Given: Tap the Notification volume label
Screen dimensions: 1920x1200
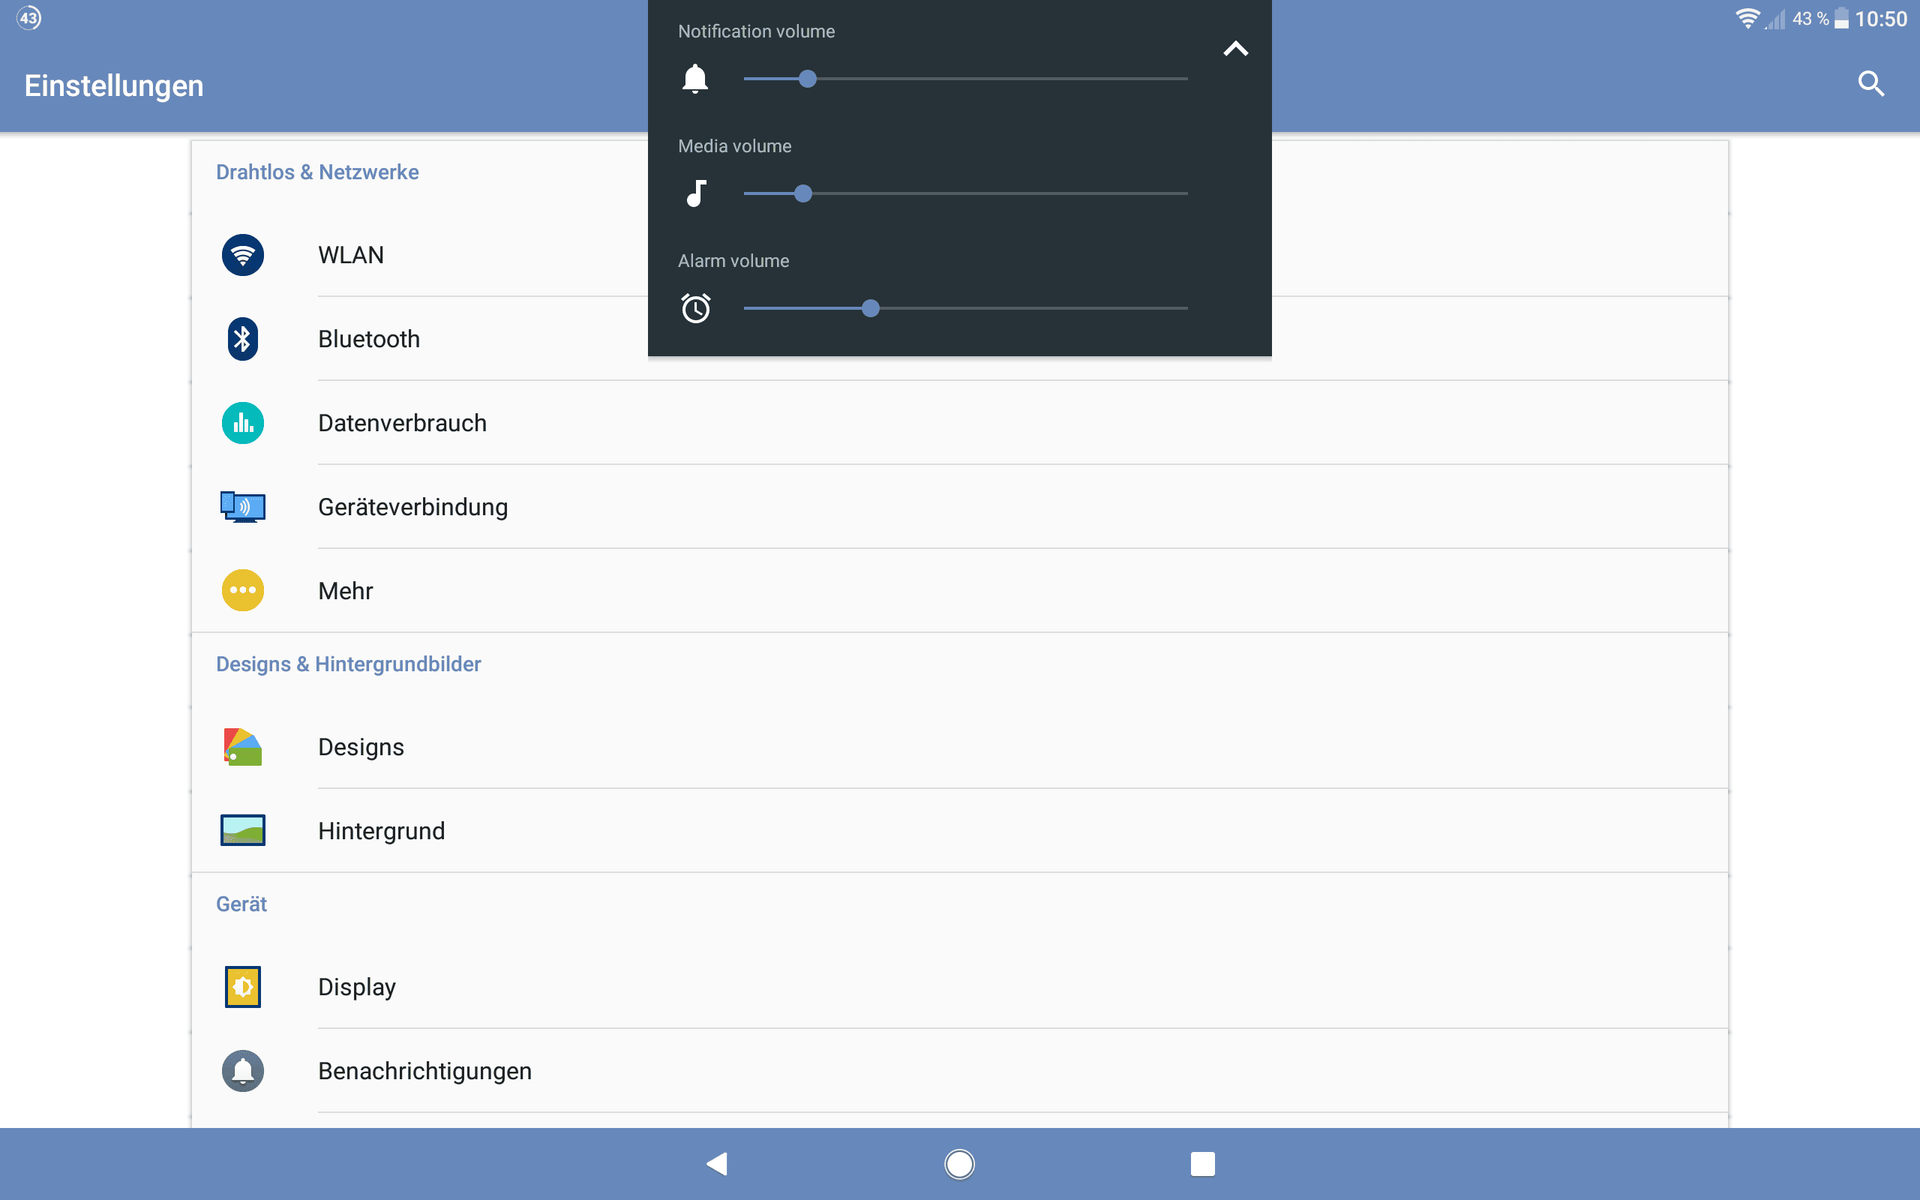Looking at the screenshot, I should 756,31.
